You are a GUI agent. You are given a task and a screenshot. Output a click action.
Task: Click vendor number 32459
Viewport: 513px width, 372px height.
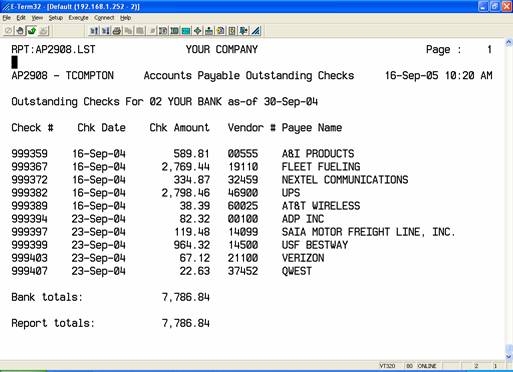(243, 180)
